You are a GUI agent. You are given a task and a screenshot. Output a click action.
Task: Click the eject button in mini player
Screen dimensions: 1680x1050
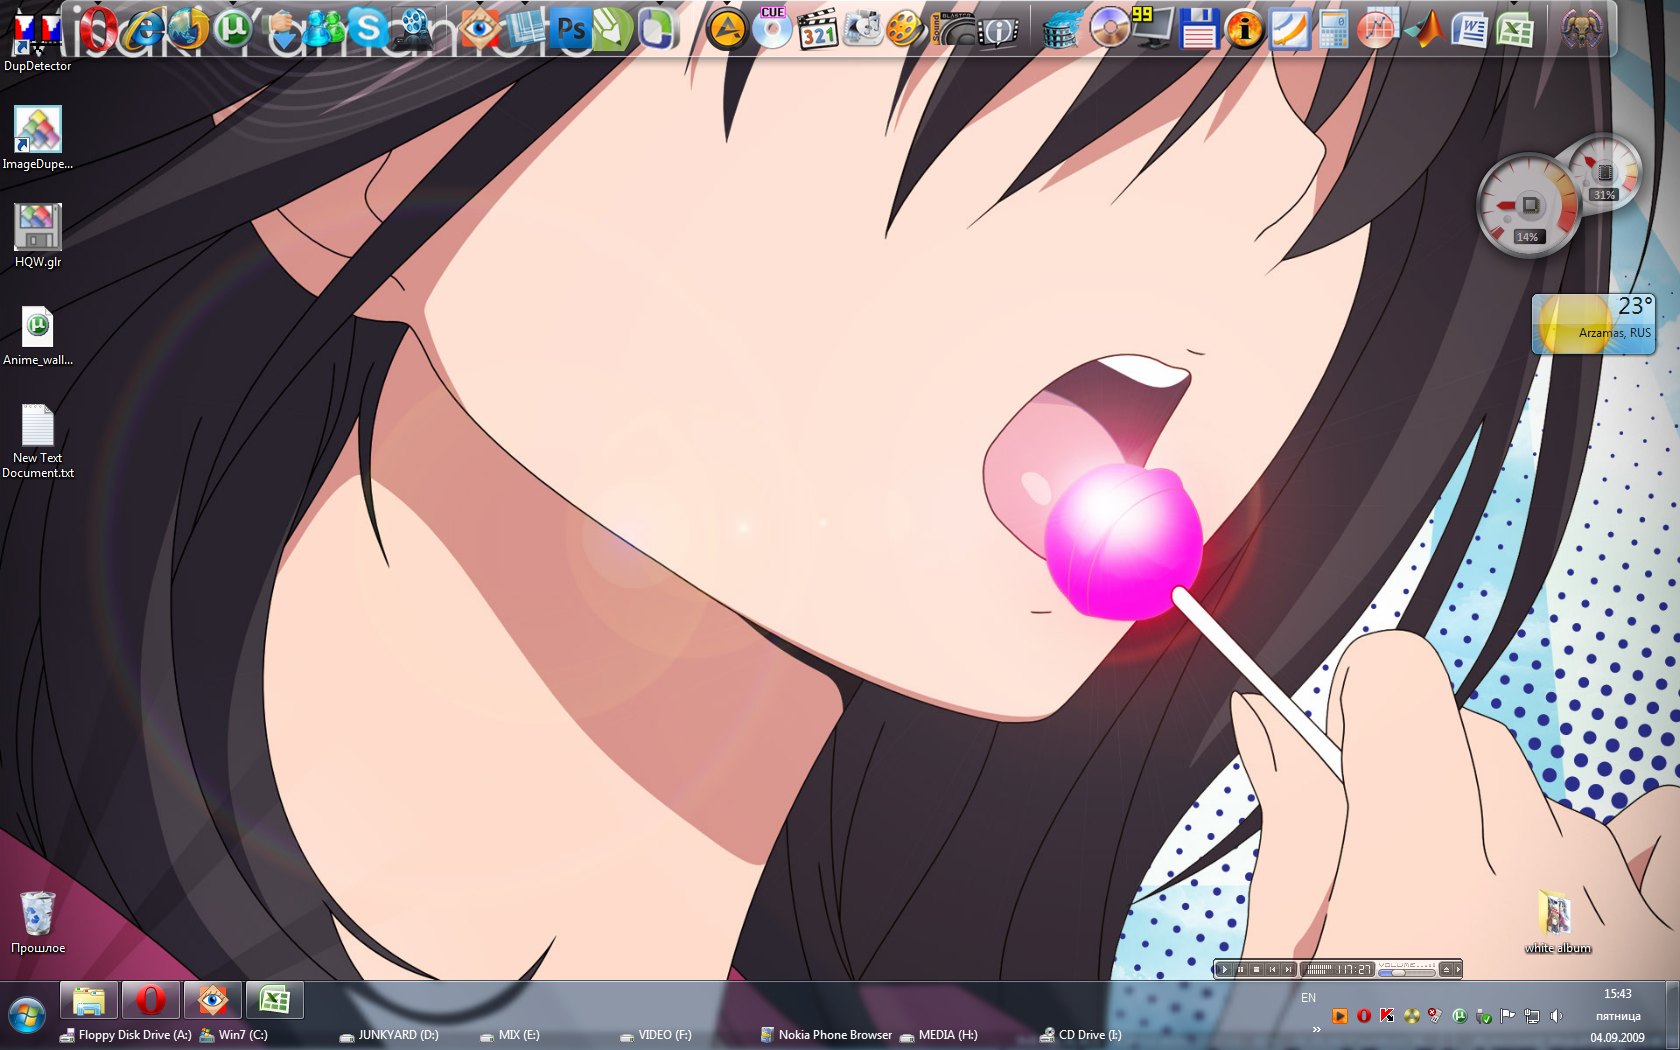pos(1446,969)
